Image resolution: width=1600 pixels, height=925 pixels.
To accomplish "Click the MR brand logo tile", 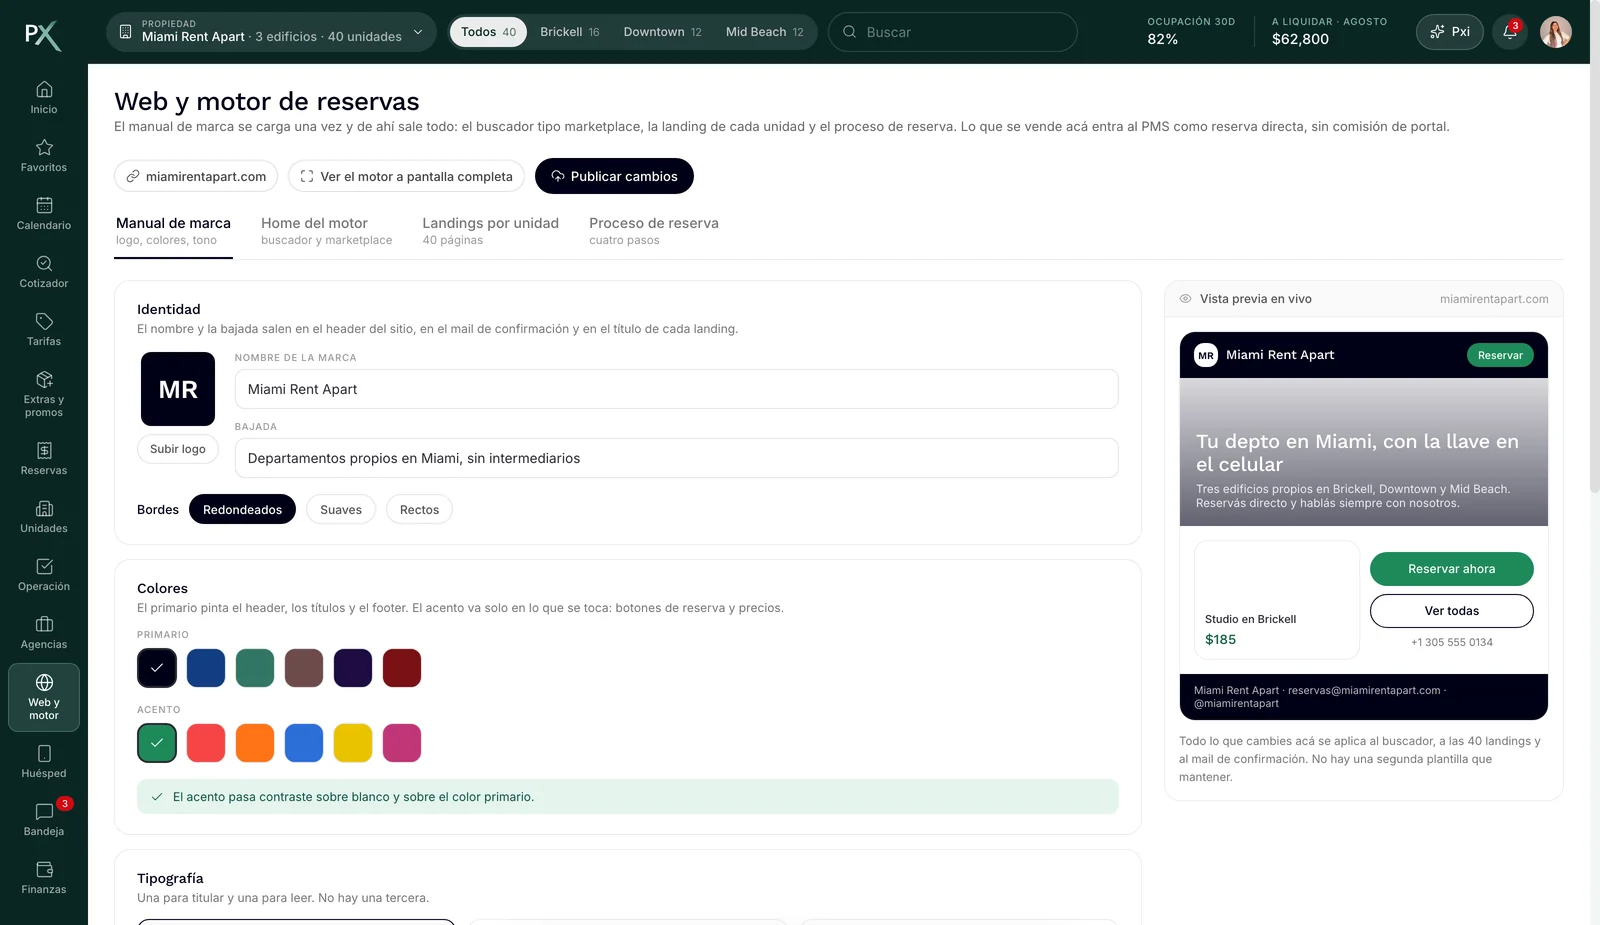I will point(178,389).
